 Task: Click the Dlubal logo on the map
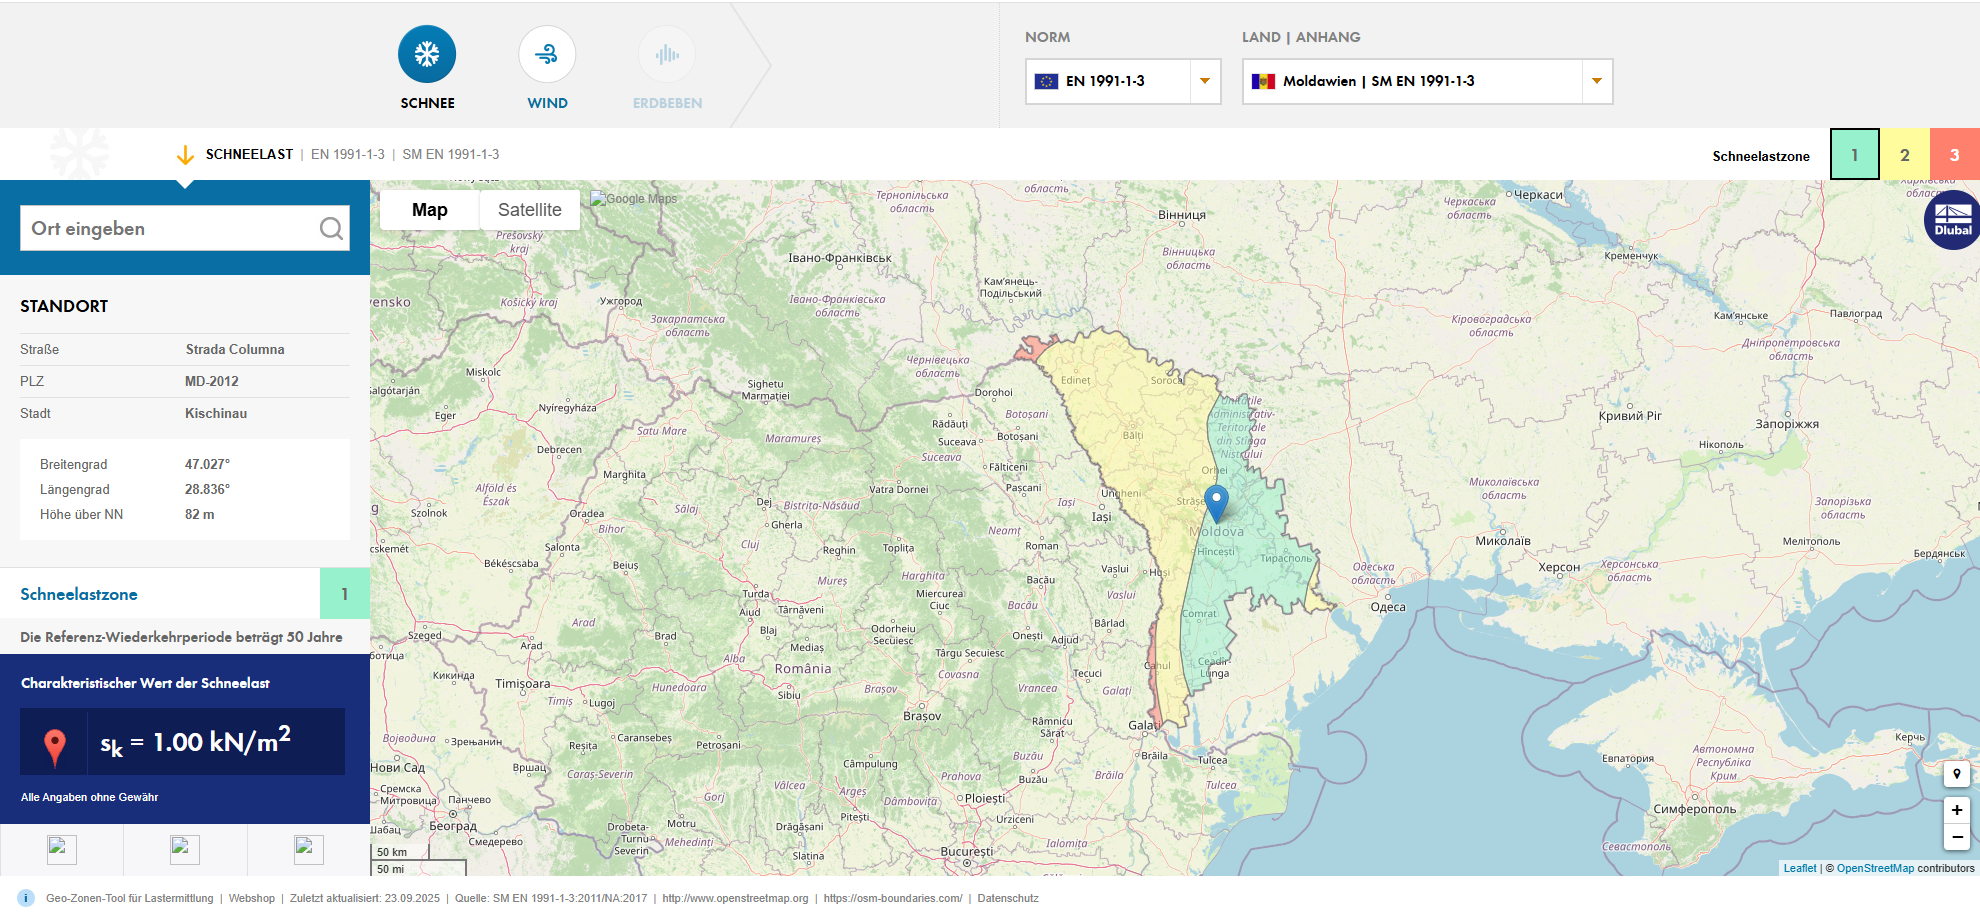(x=1951, y=218)
